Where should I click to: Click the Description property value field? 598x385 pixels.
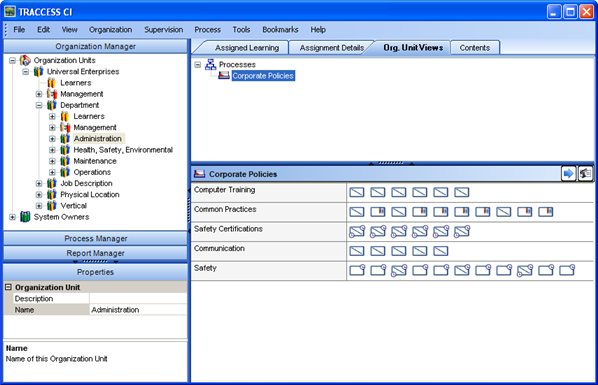click(138, 298)
